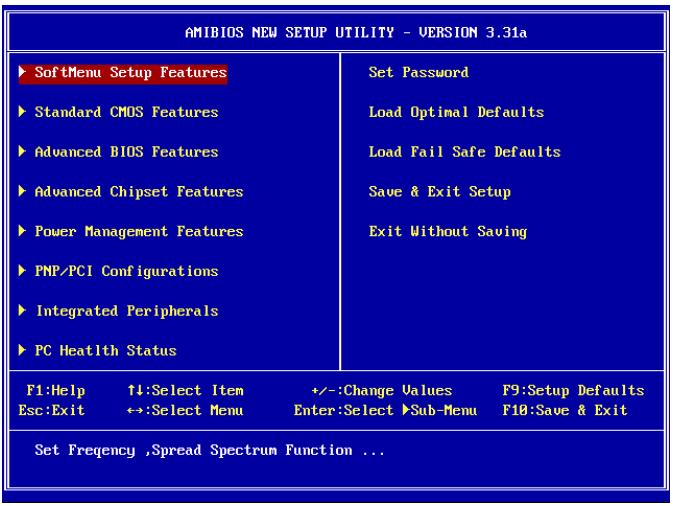Viewport: 673px width, 506px height.
Task: Open Integrated Peripherals menu
Action: (x=127, y=311)
